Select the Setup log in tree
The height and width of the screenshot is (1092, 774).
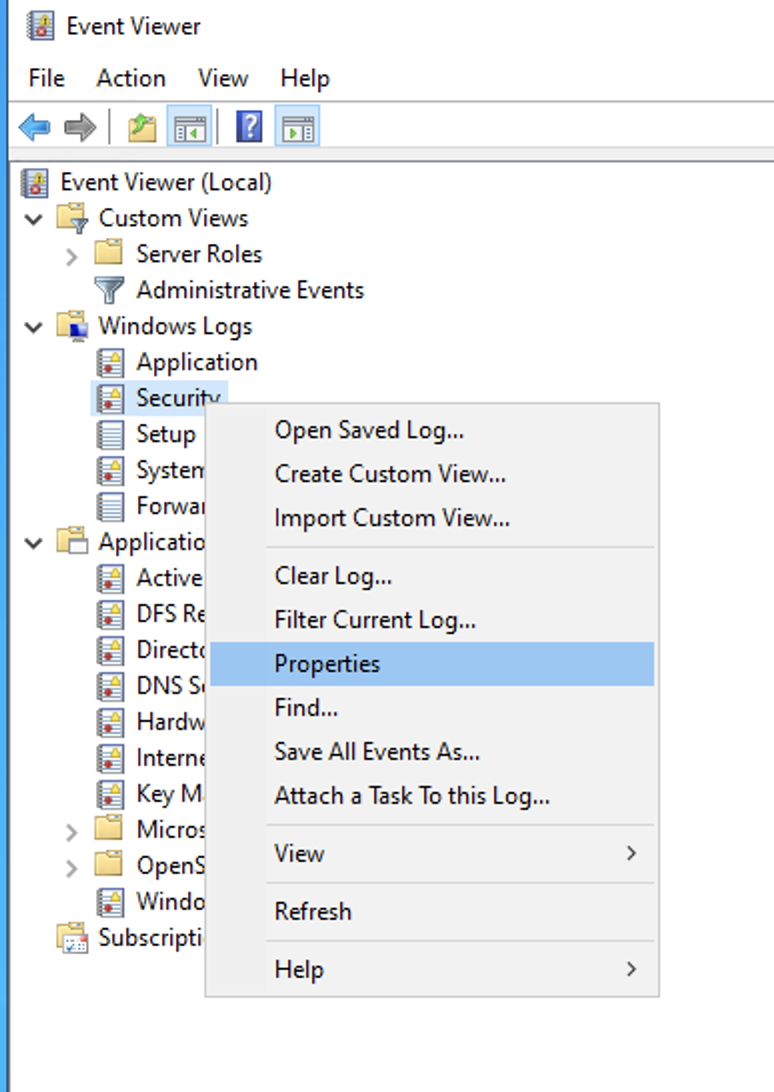(x=165, y=434)
